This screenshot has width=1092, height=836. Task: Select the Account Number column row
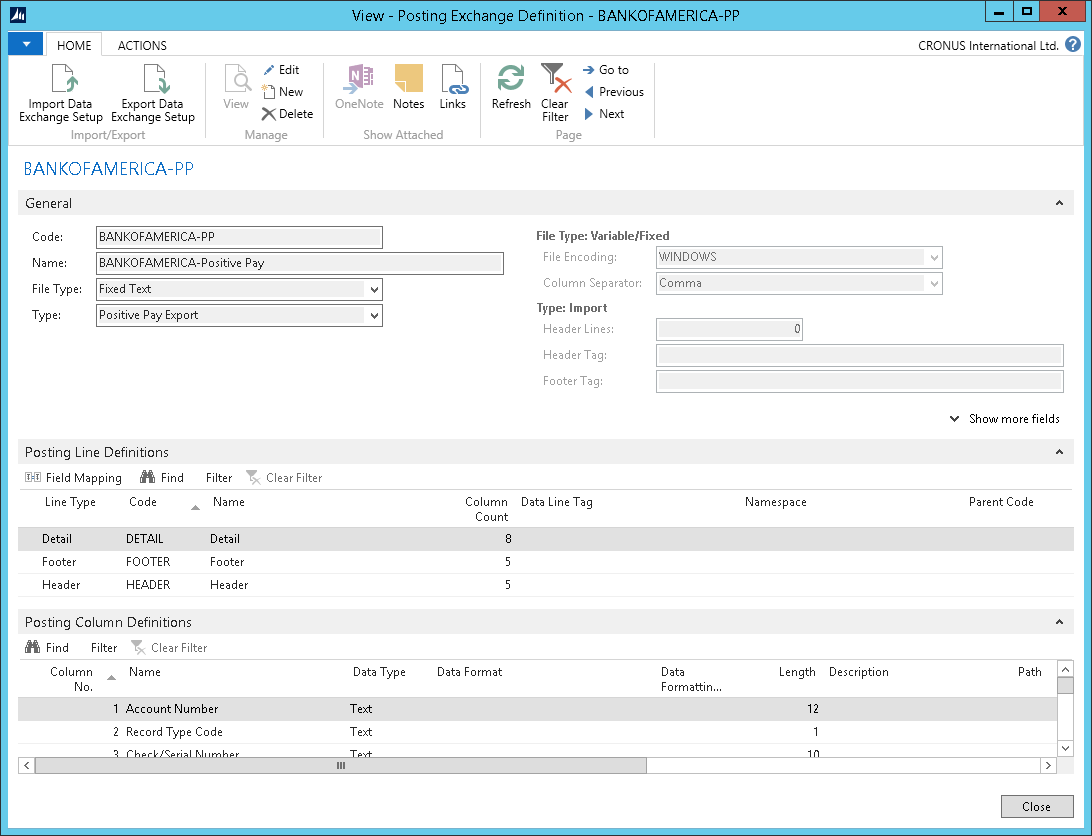(537, 709)
